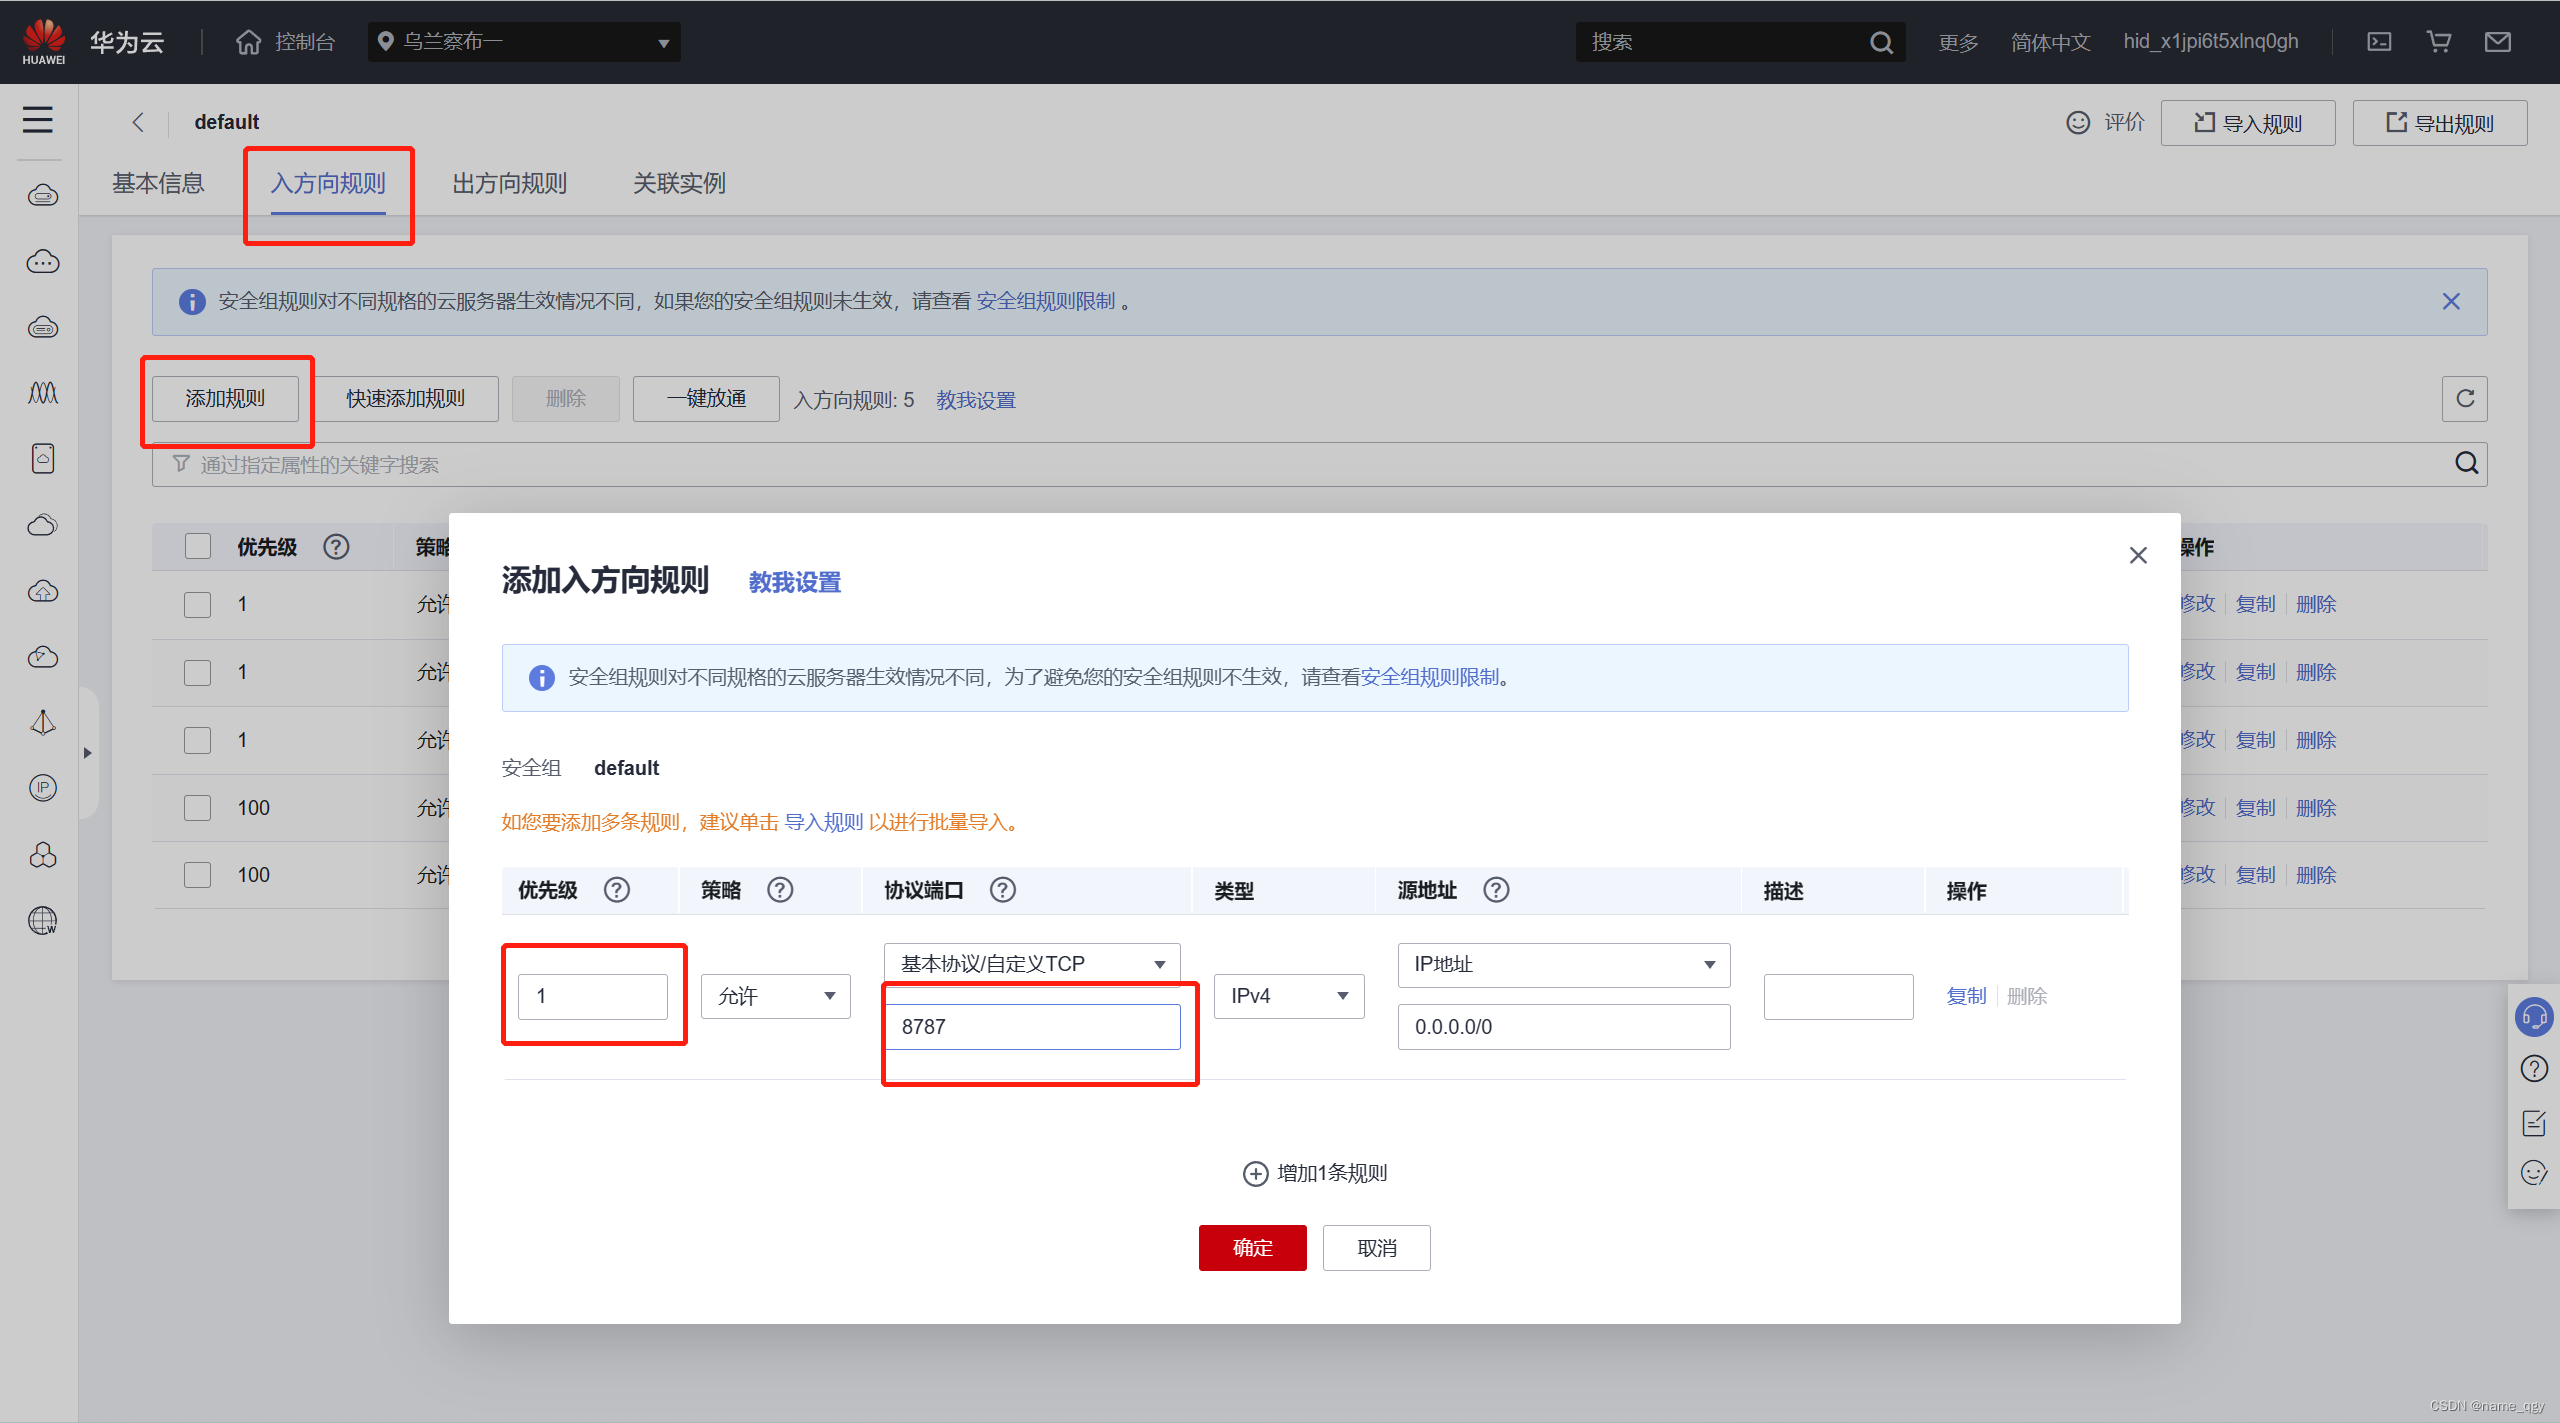Open the 简体中文 language menu

[x=2050, y=42]
